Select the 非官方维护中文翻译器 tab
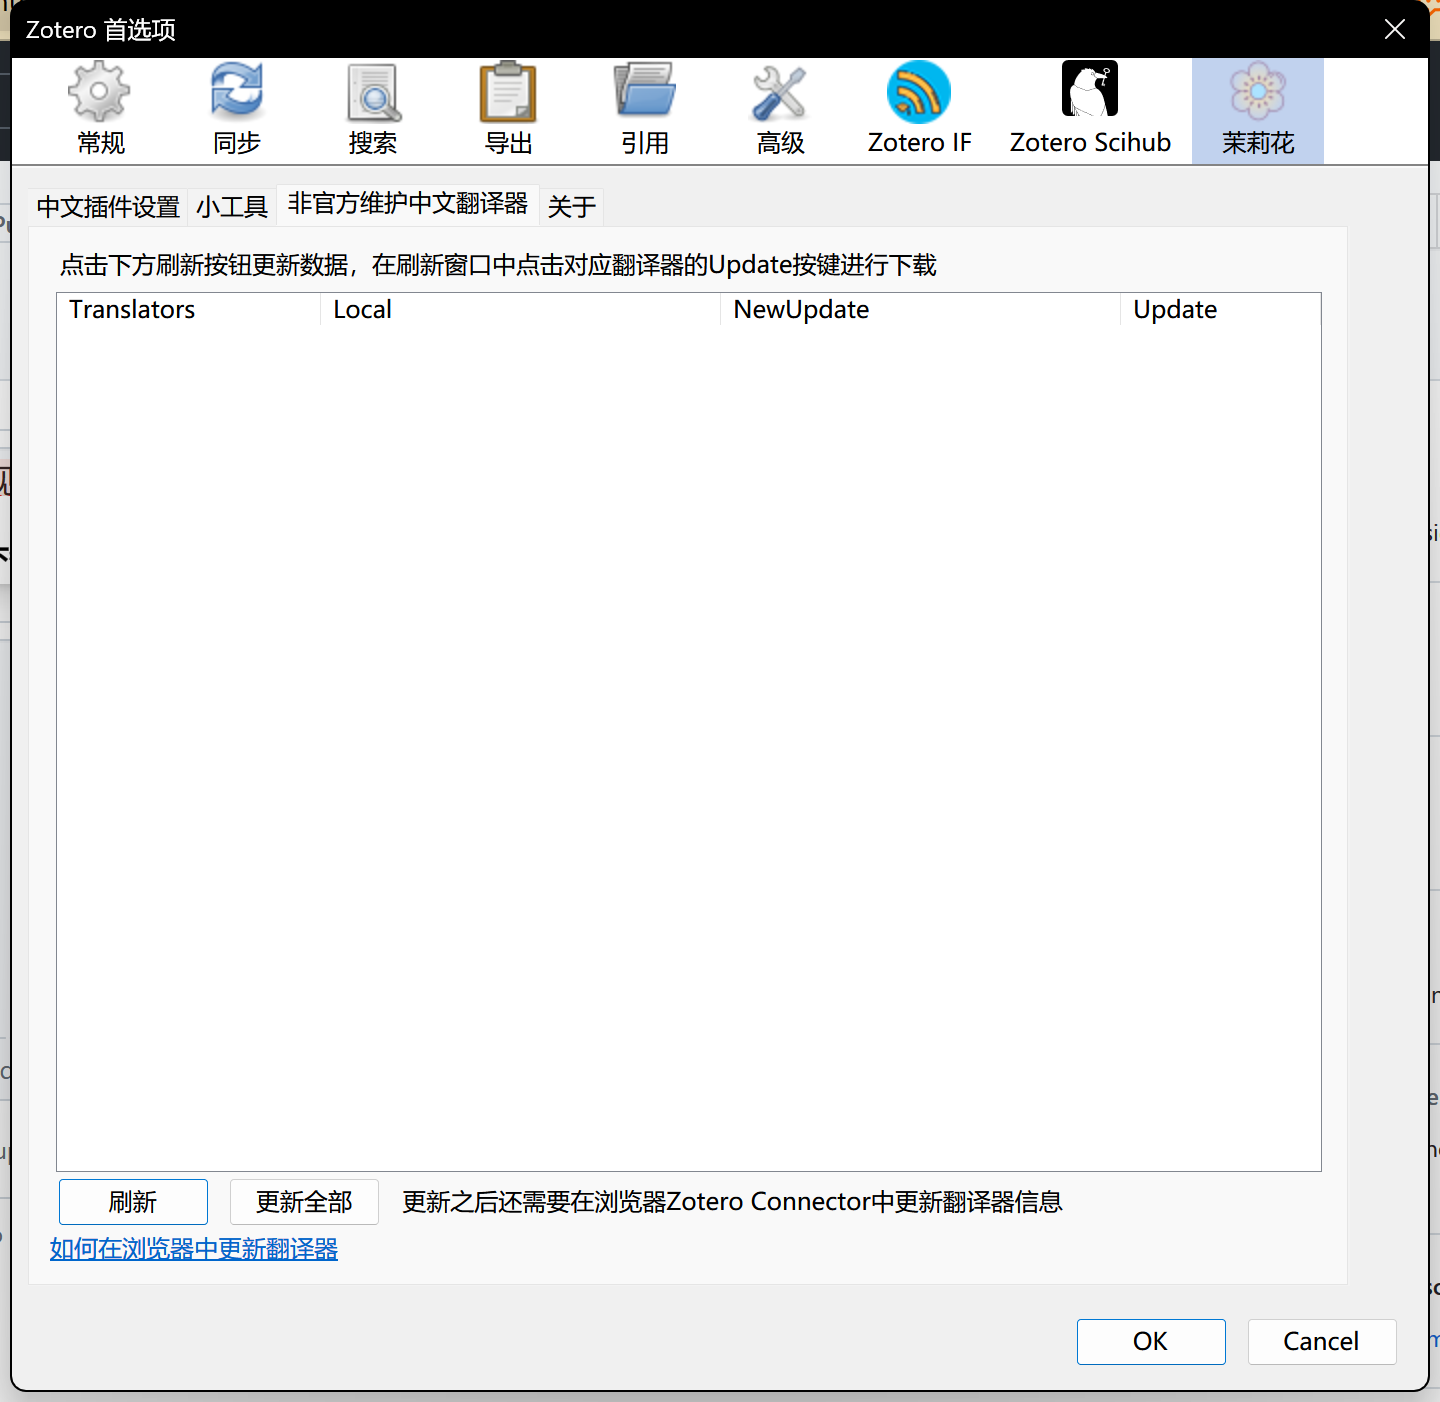 click(x=408, y=204)
